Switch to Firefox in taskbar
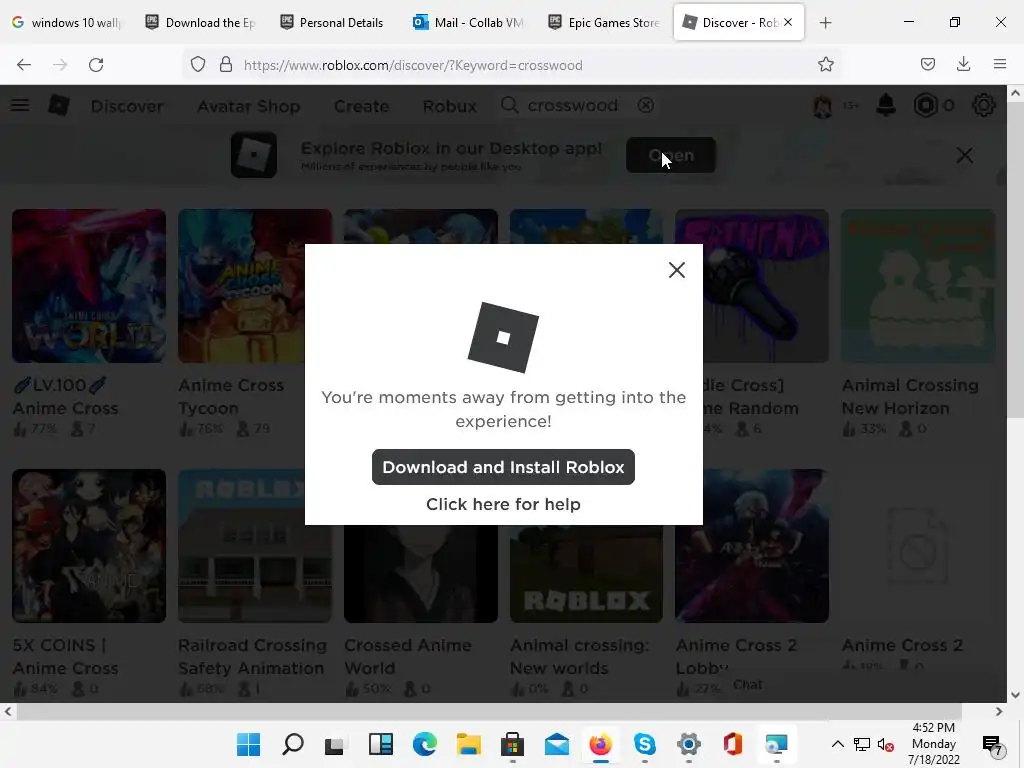1024x768 pixels. 600,744
